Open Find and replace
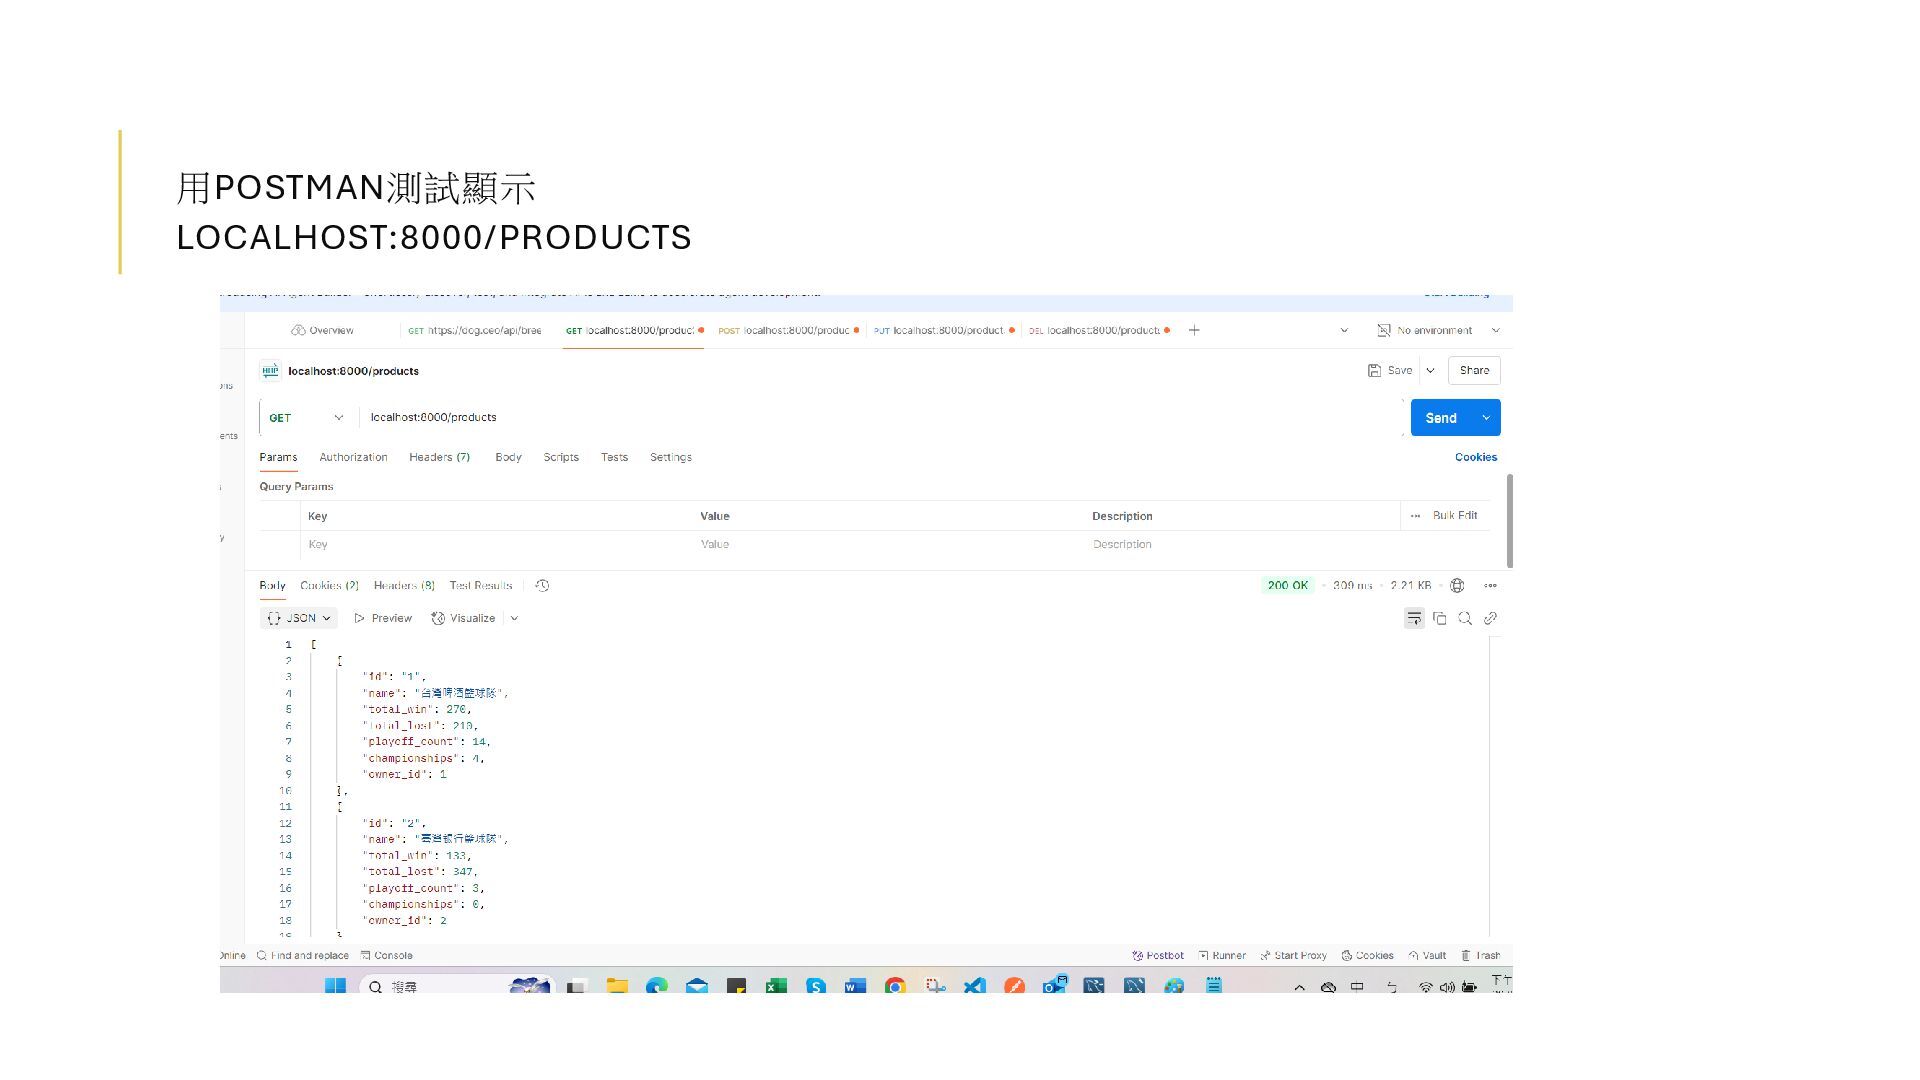The image size is (1920, 1080). (303, 956)
